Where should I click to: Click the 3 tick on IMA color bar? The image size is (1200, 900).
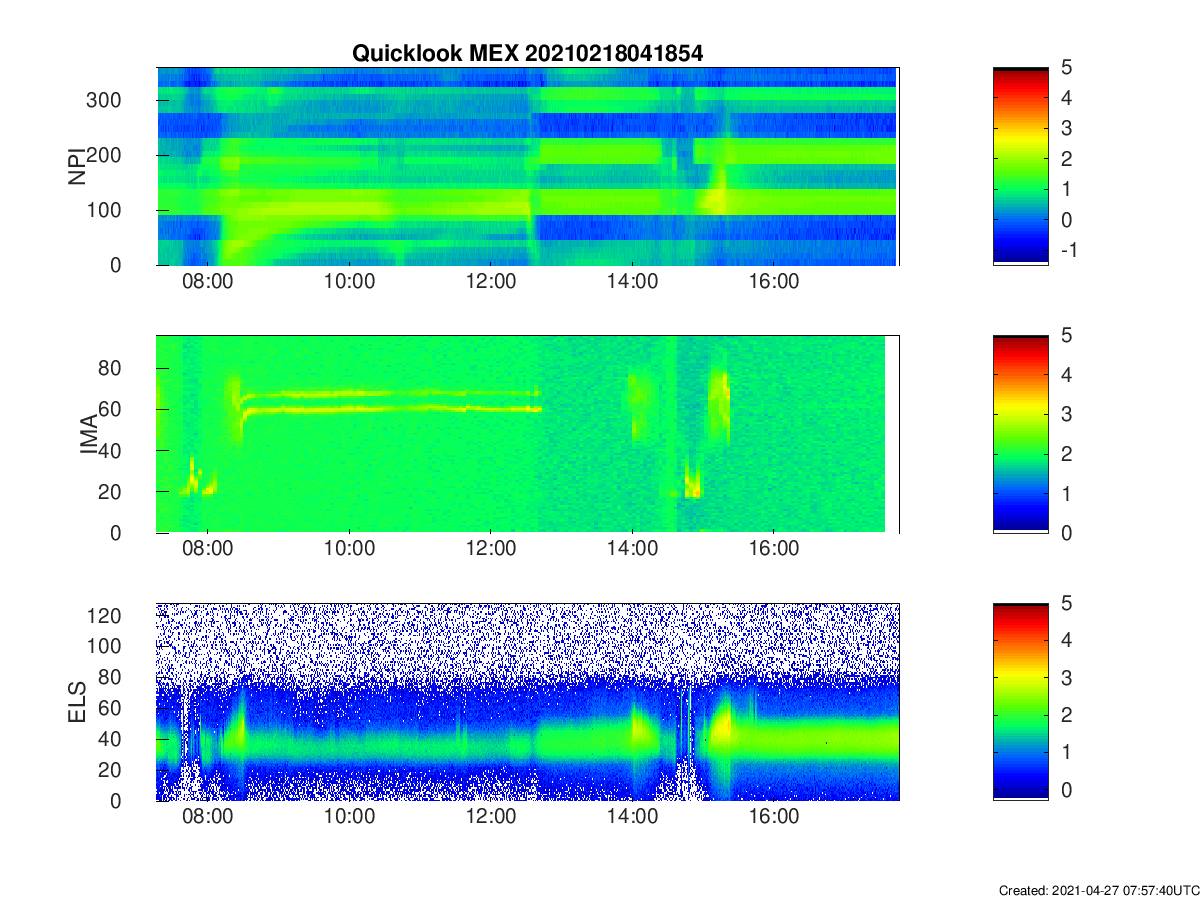point(1066,415)
